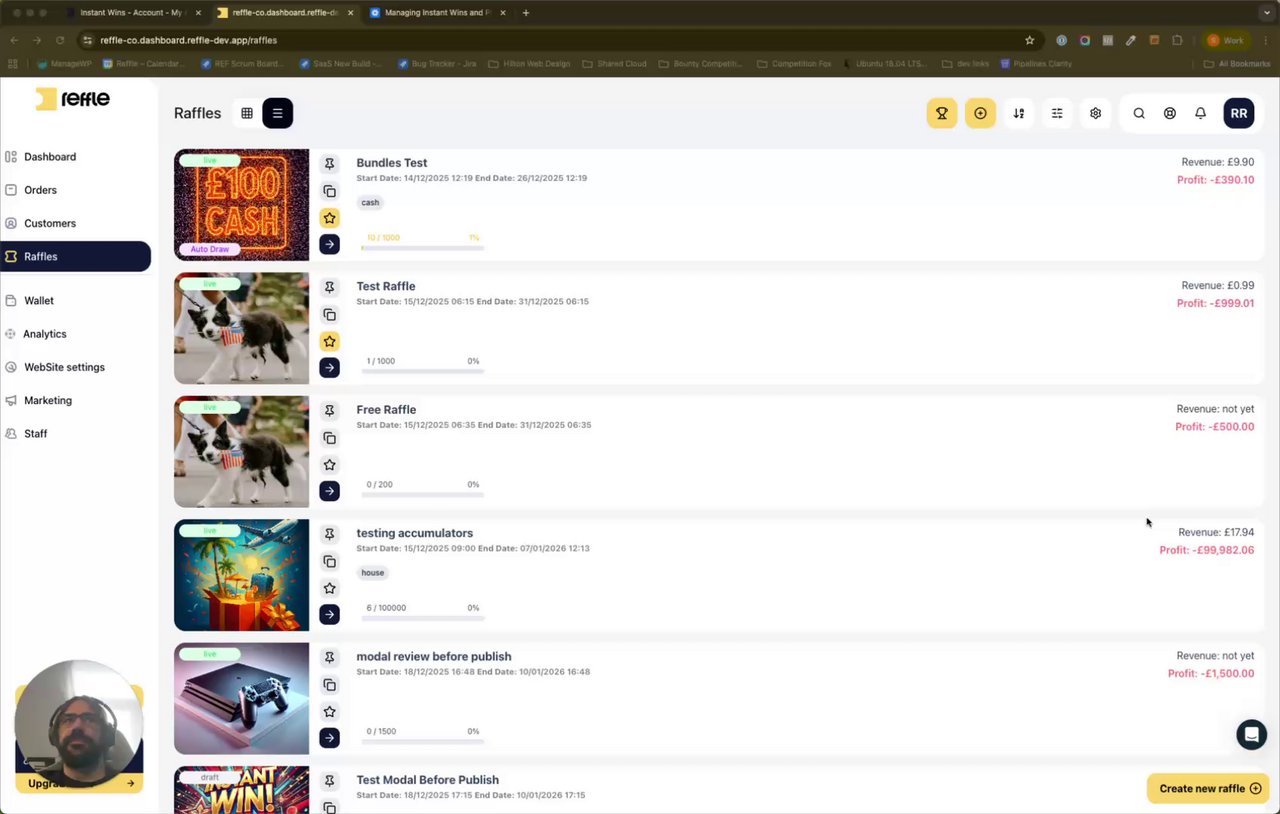Screen dimensions: 1280x814
Task: Open the A-Z sort options
Action: [x=1019, y=113]
